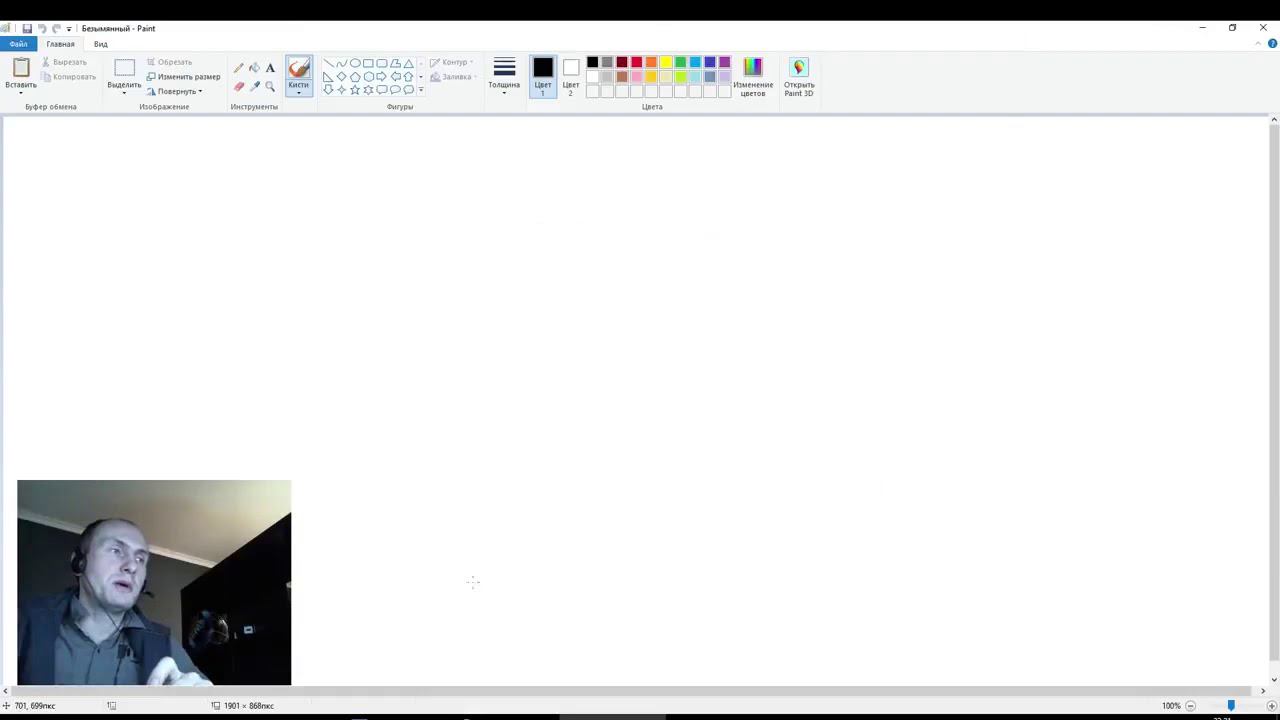Choose the right arrow shape

(x=382, y=76)
